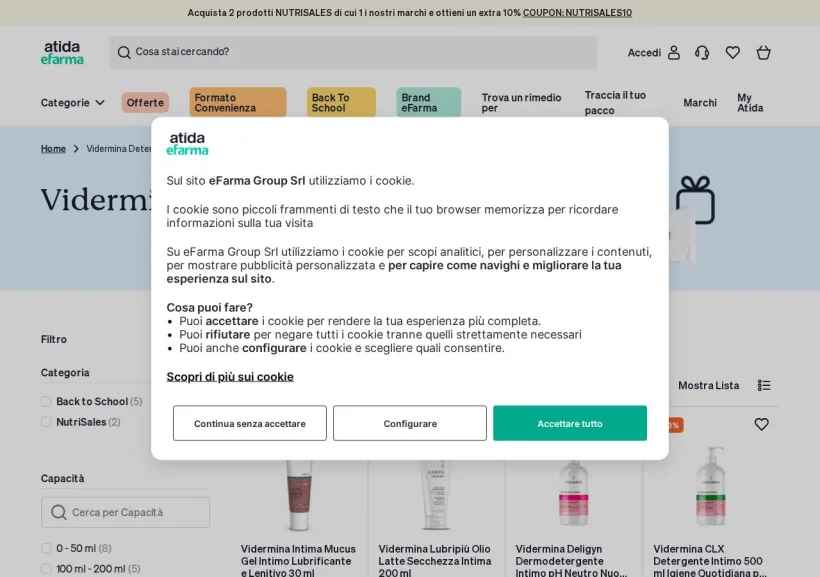Click the Capacità filter heading

(63, 478)
